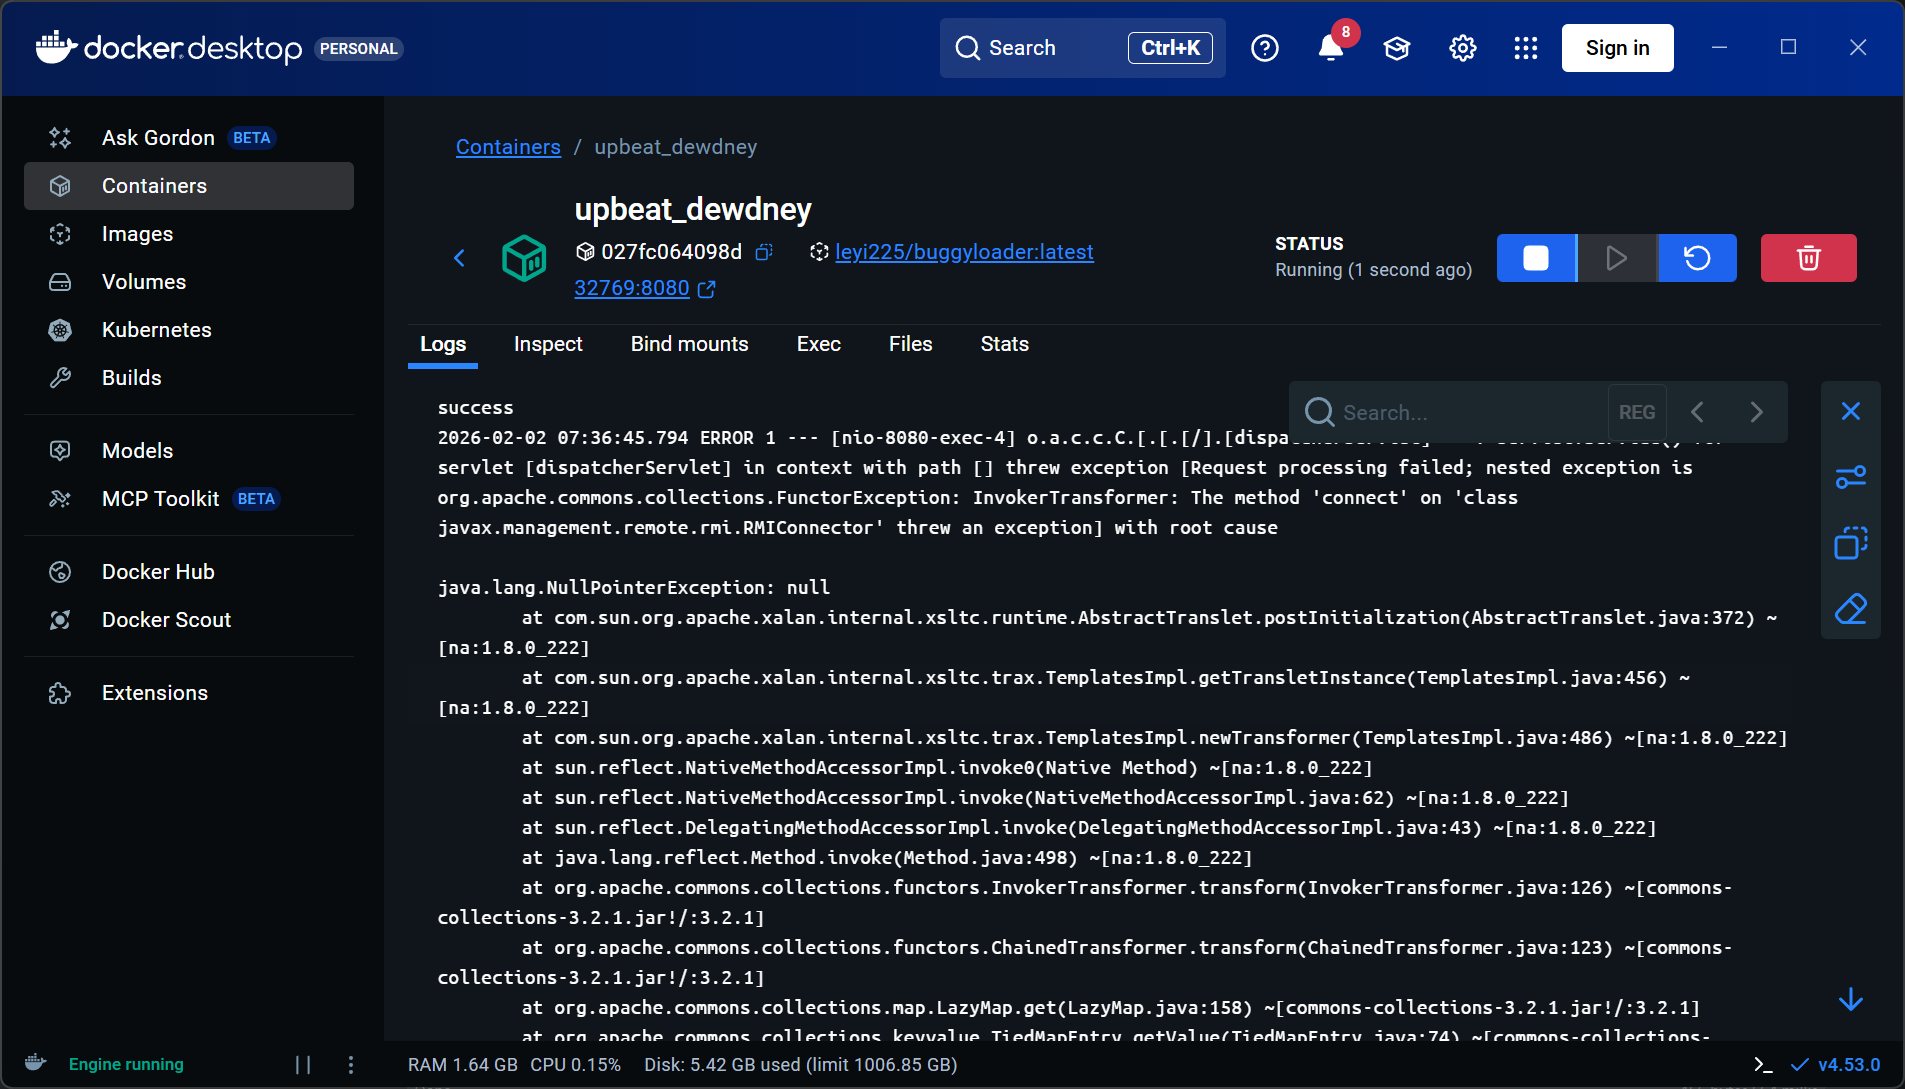This screenshot has width=1905, height=1089.
Task: Copy container ID 027fc064098d
Action: pyautogui.click(x=764, y=252)
